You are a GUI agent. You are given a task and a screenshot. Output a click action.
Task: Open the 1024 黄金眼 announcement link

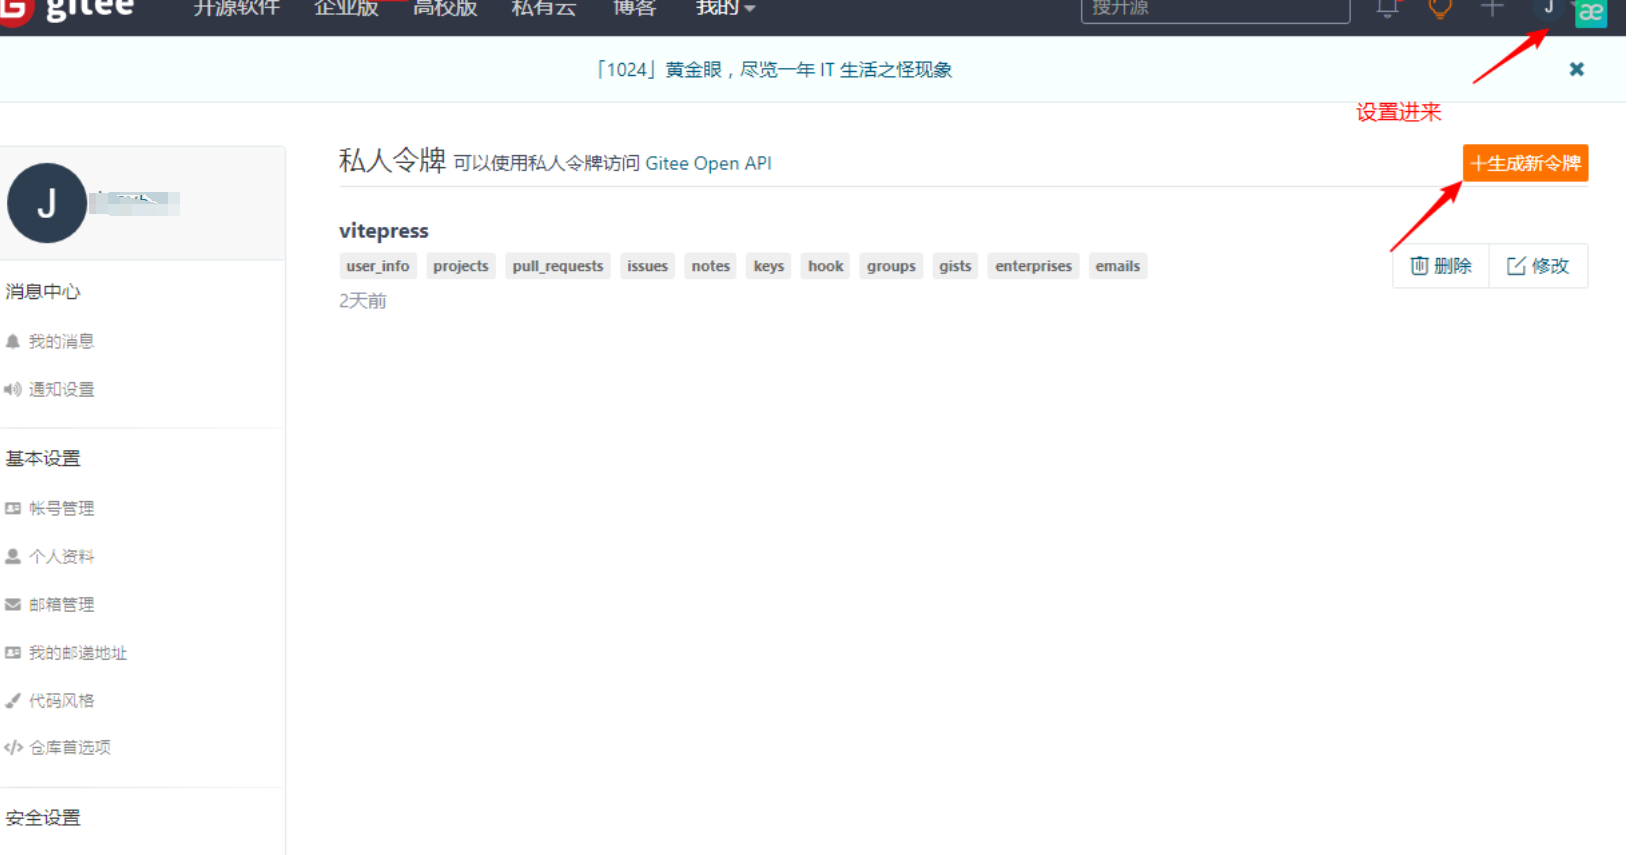pyautogui.click(x=773, y=69)
